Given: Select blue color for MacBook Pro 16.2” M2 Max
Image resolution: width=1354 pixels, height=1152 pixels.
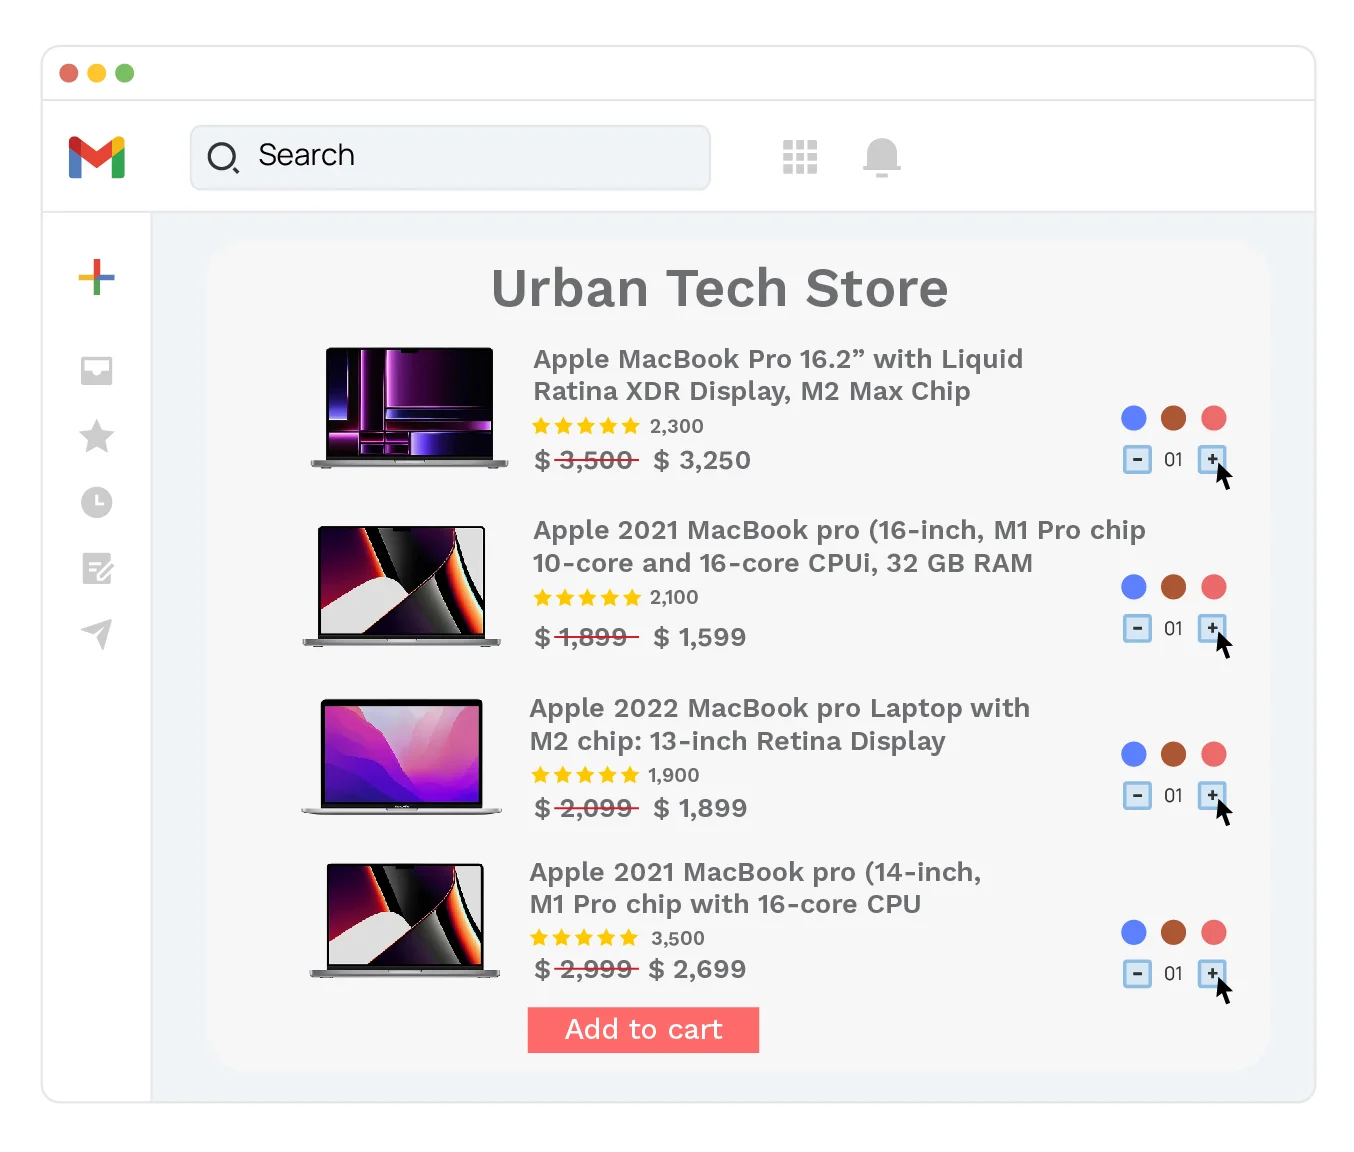Looking at the screenshot, I should pos(1134,418).
